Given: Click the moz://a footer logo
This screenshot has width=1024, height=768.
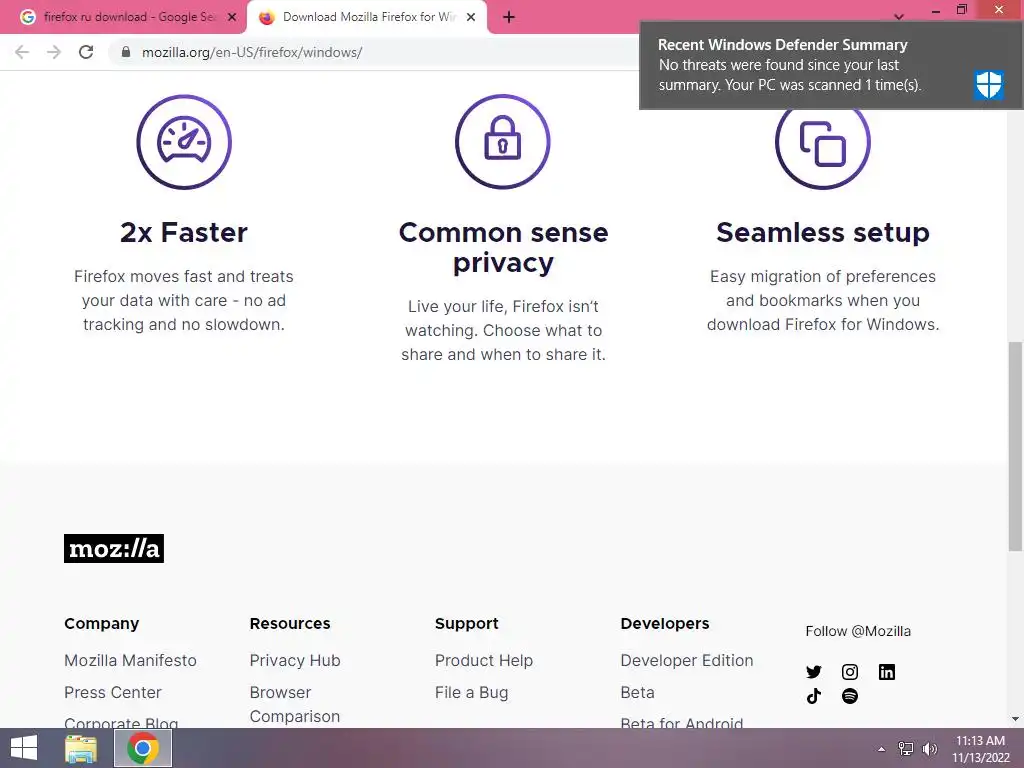Looking at the screenshot, I should click(x=114, y=549).
